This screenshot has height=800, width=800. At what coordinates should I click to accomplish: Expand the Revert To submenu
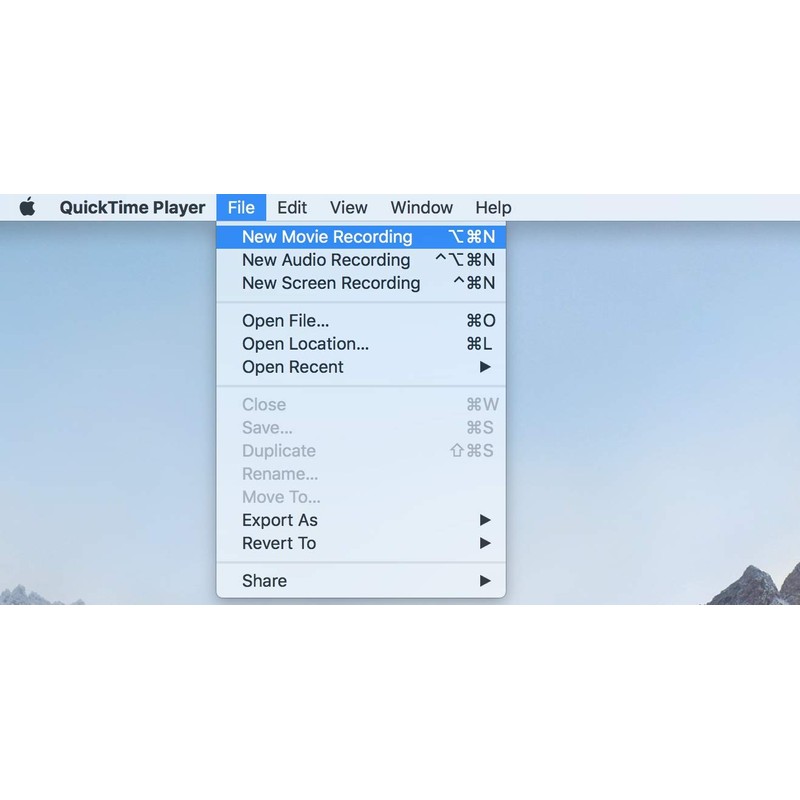point(361,543)
